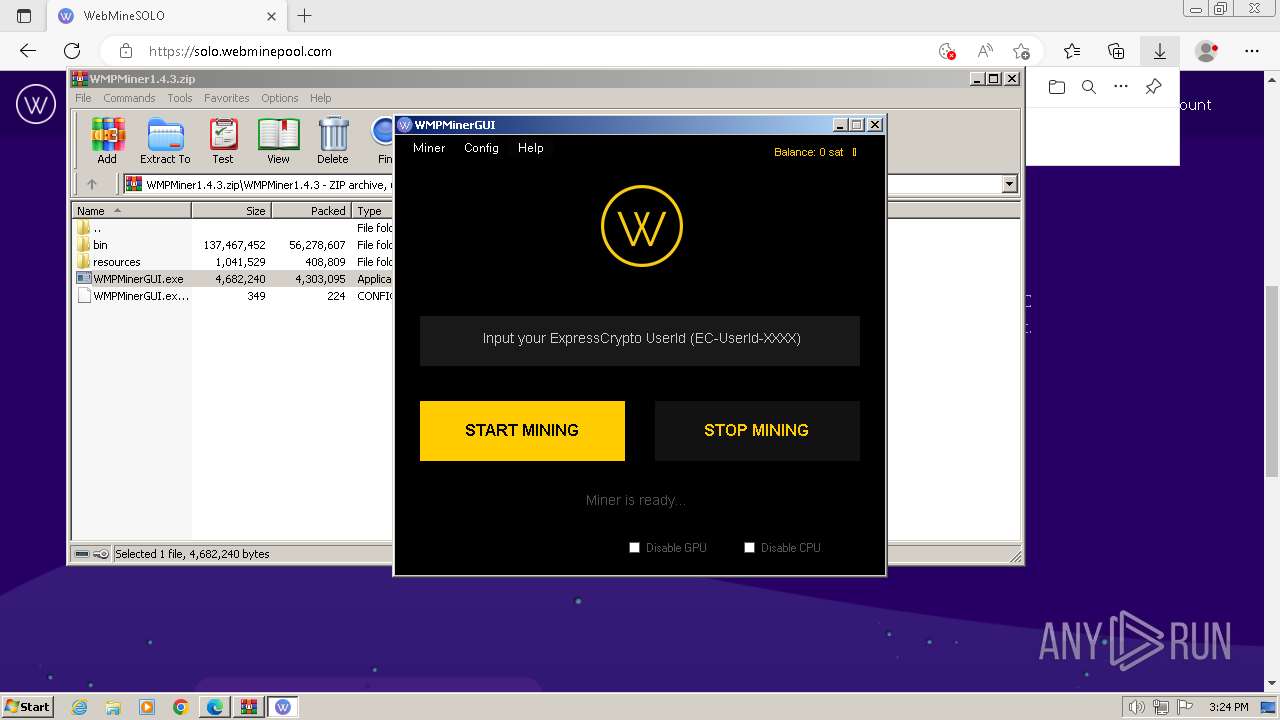The width and height of the screenshot is (1280, 720).
Task: Sort WinRAR list by Name column
Action: pos(132,211)
